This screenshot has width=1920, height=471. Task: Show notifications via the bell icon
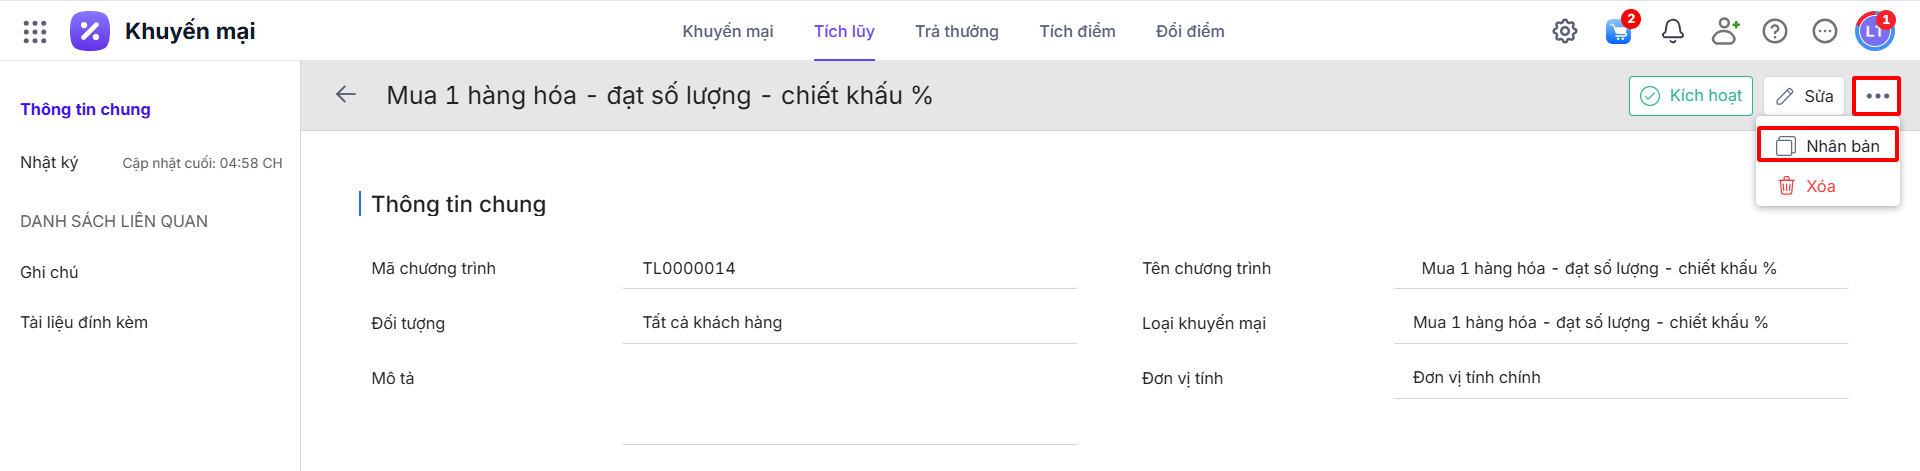tap(1673, 32)
